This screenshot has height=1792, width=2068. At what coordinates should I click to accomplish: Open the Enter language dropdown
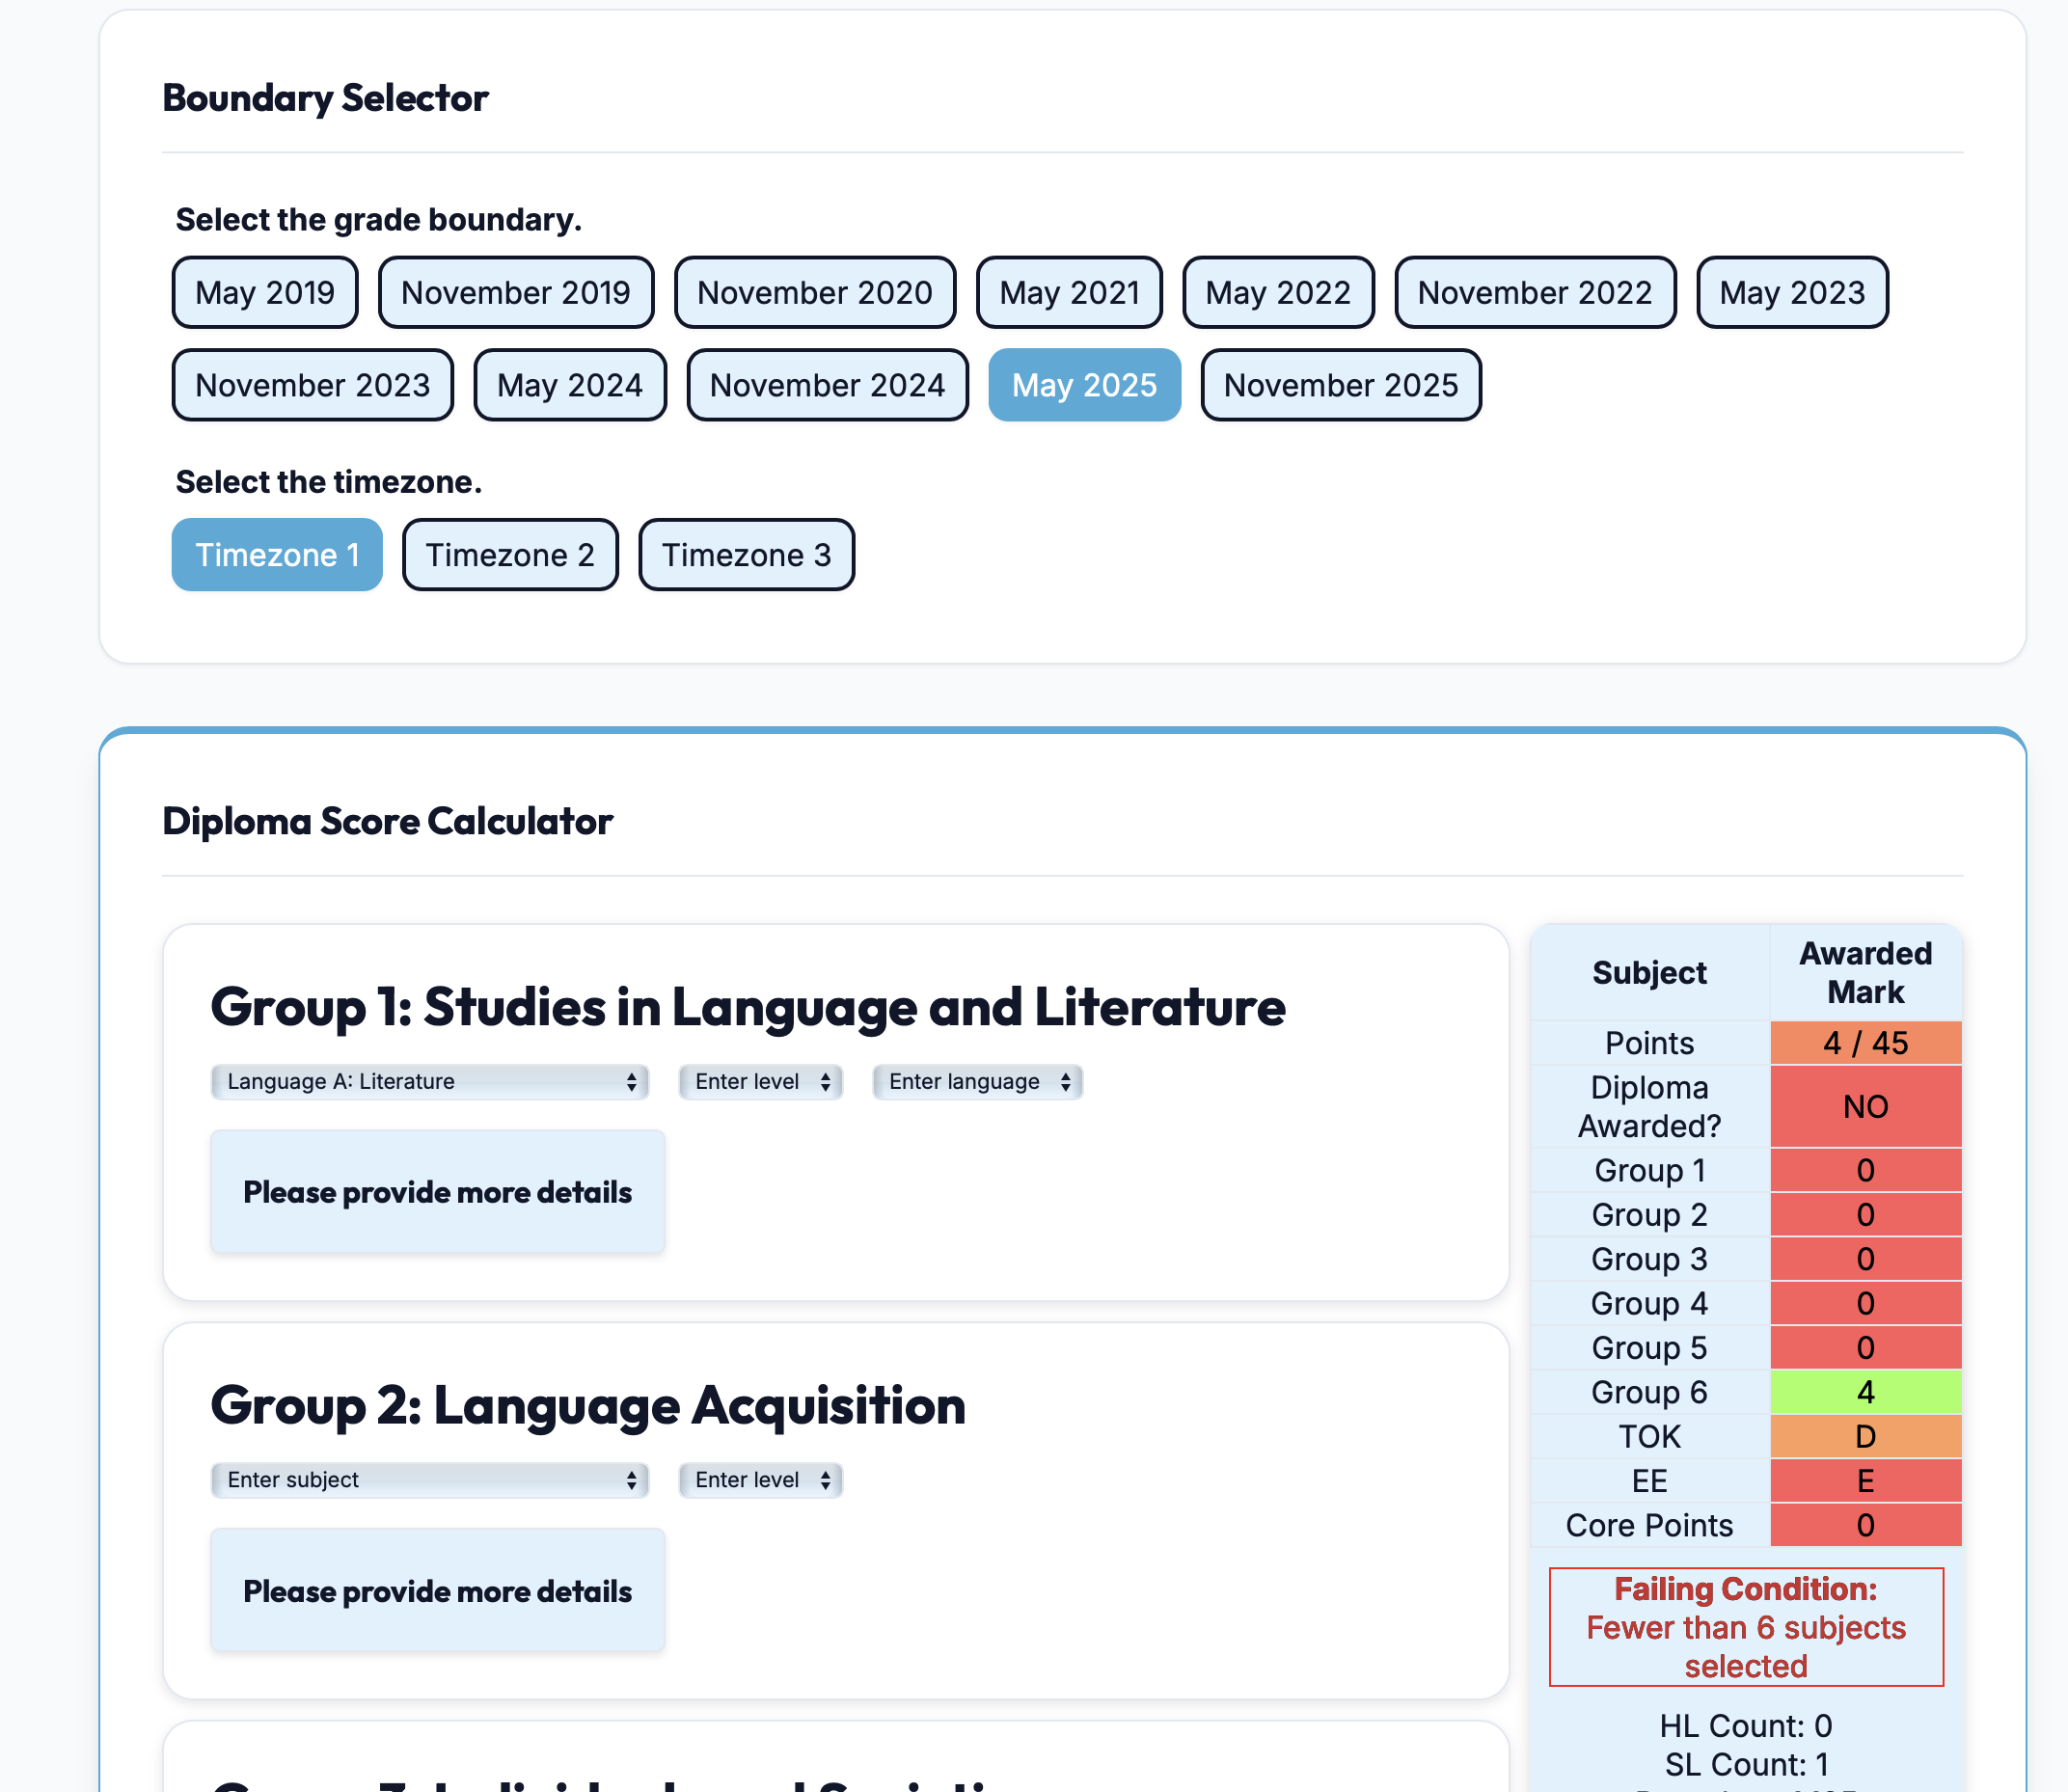976,1081
